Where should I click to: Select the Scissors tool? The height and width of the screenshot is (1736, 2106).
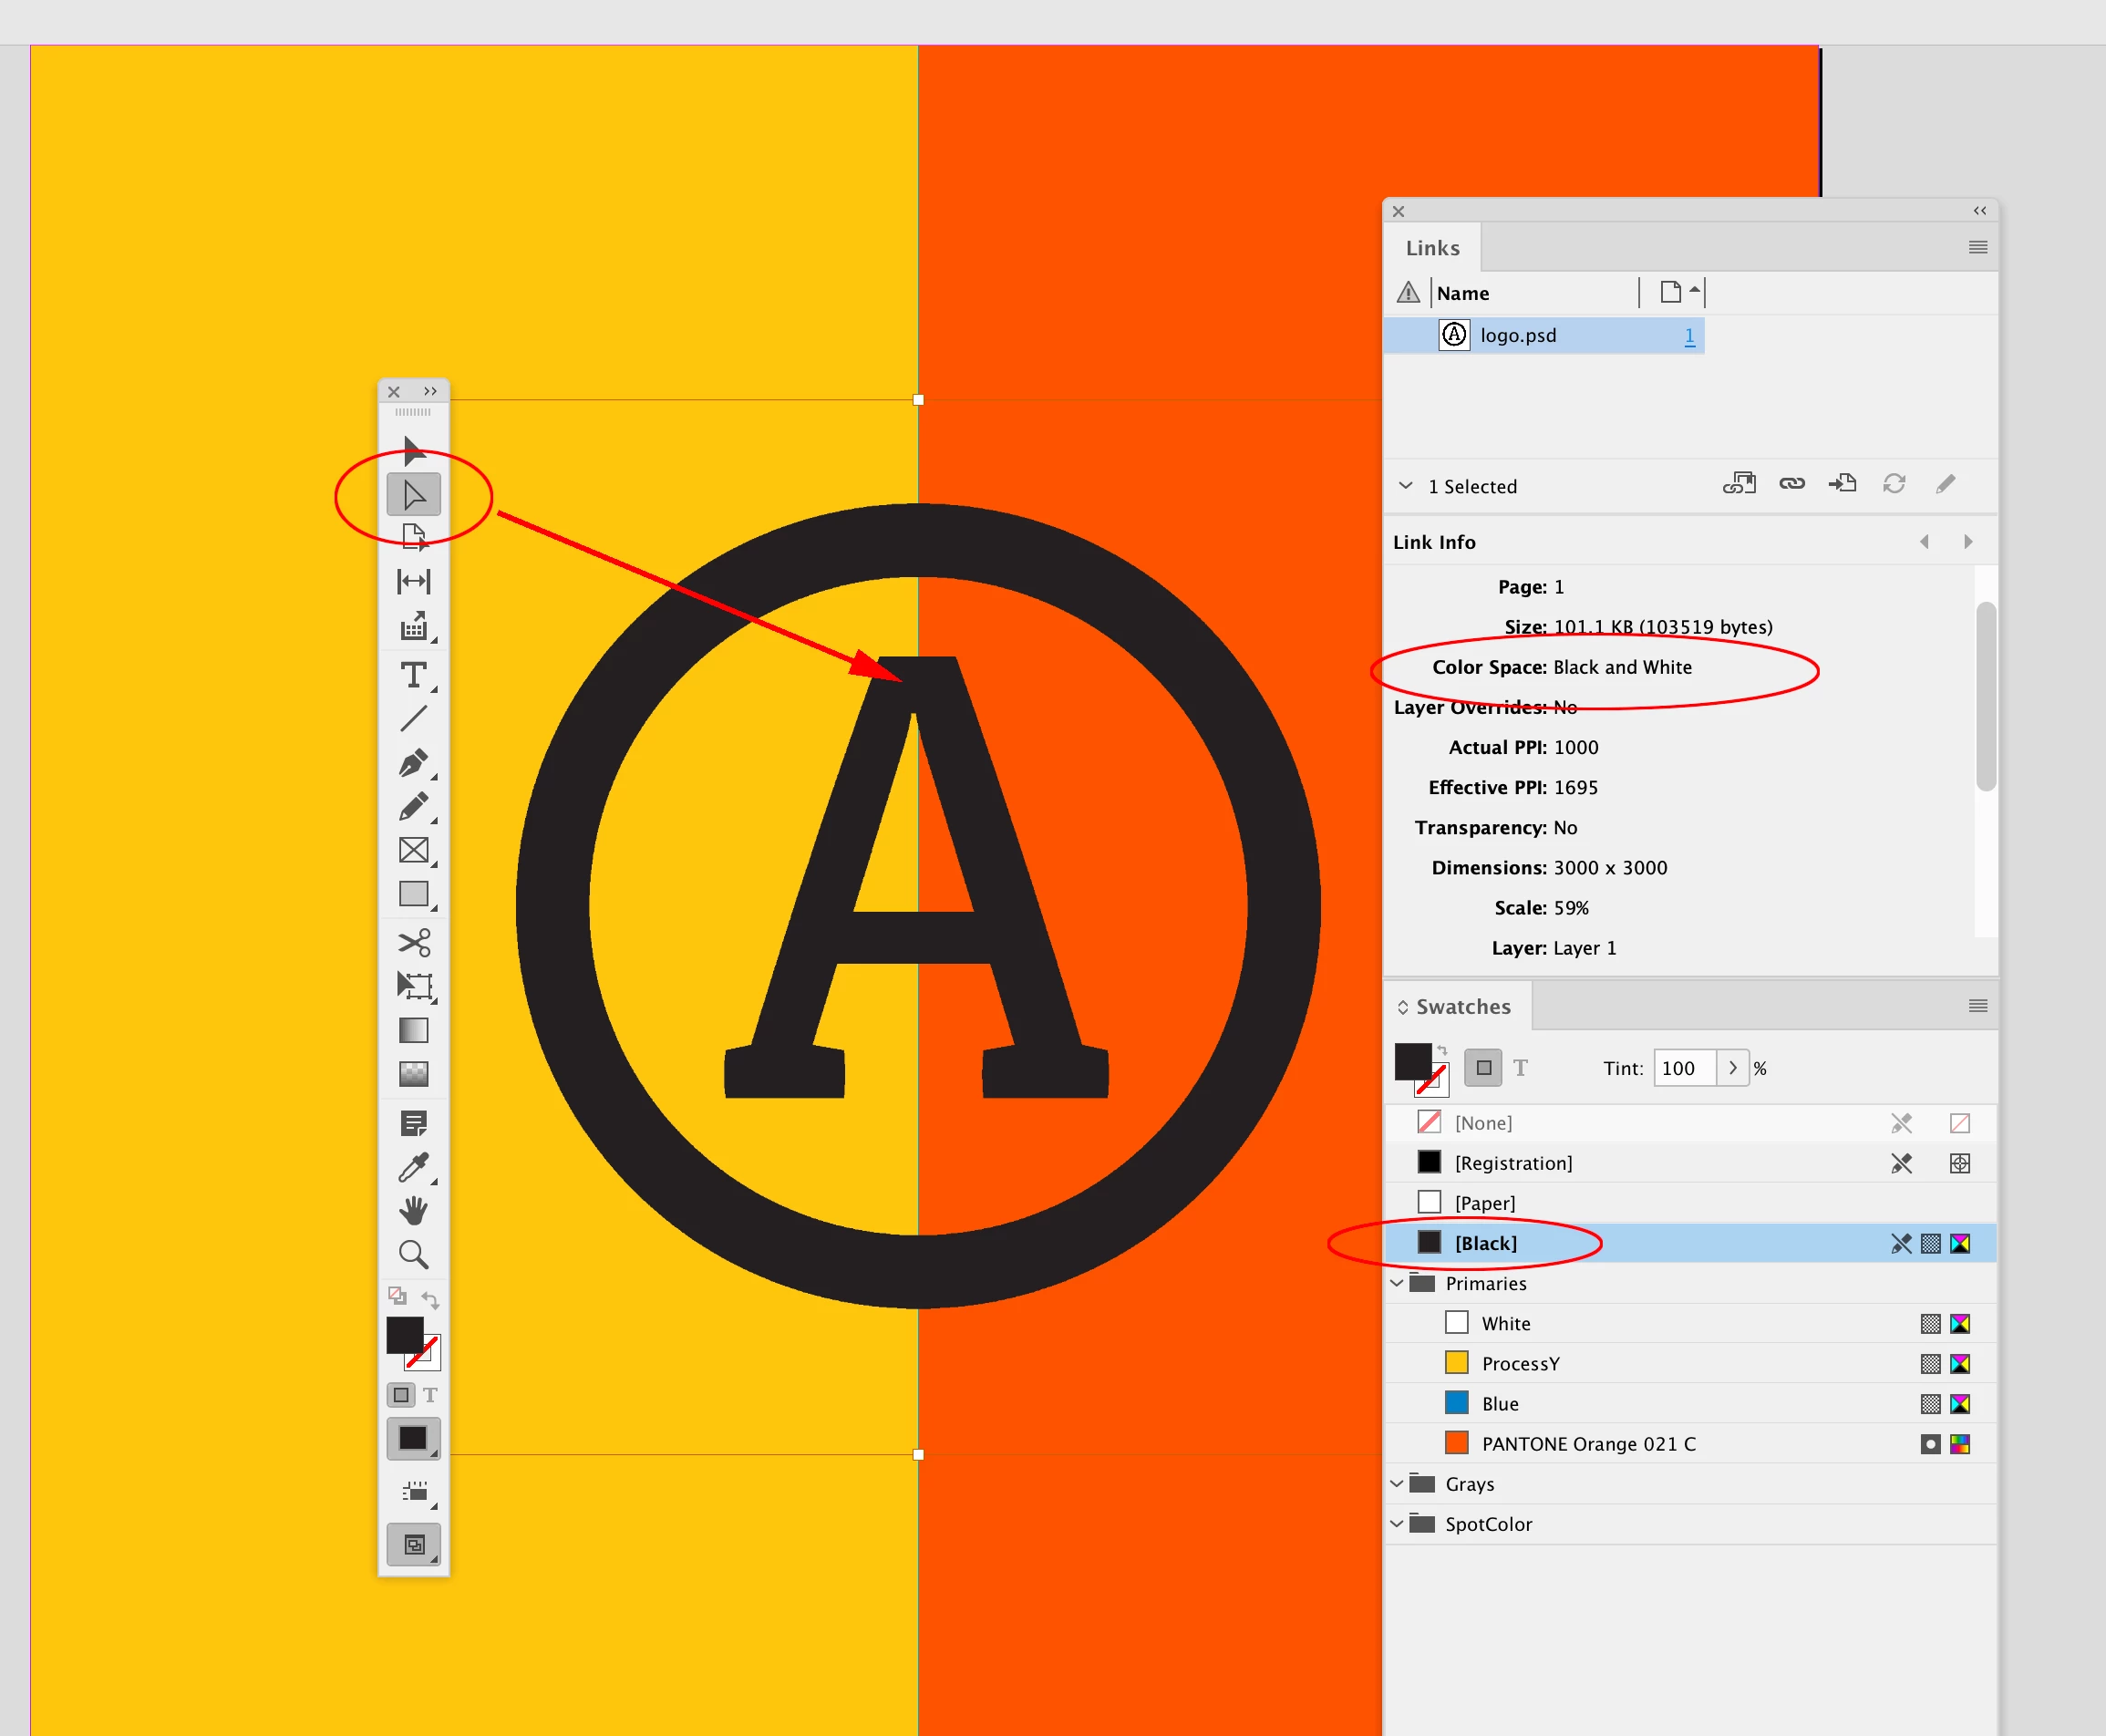coord(413,942)
